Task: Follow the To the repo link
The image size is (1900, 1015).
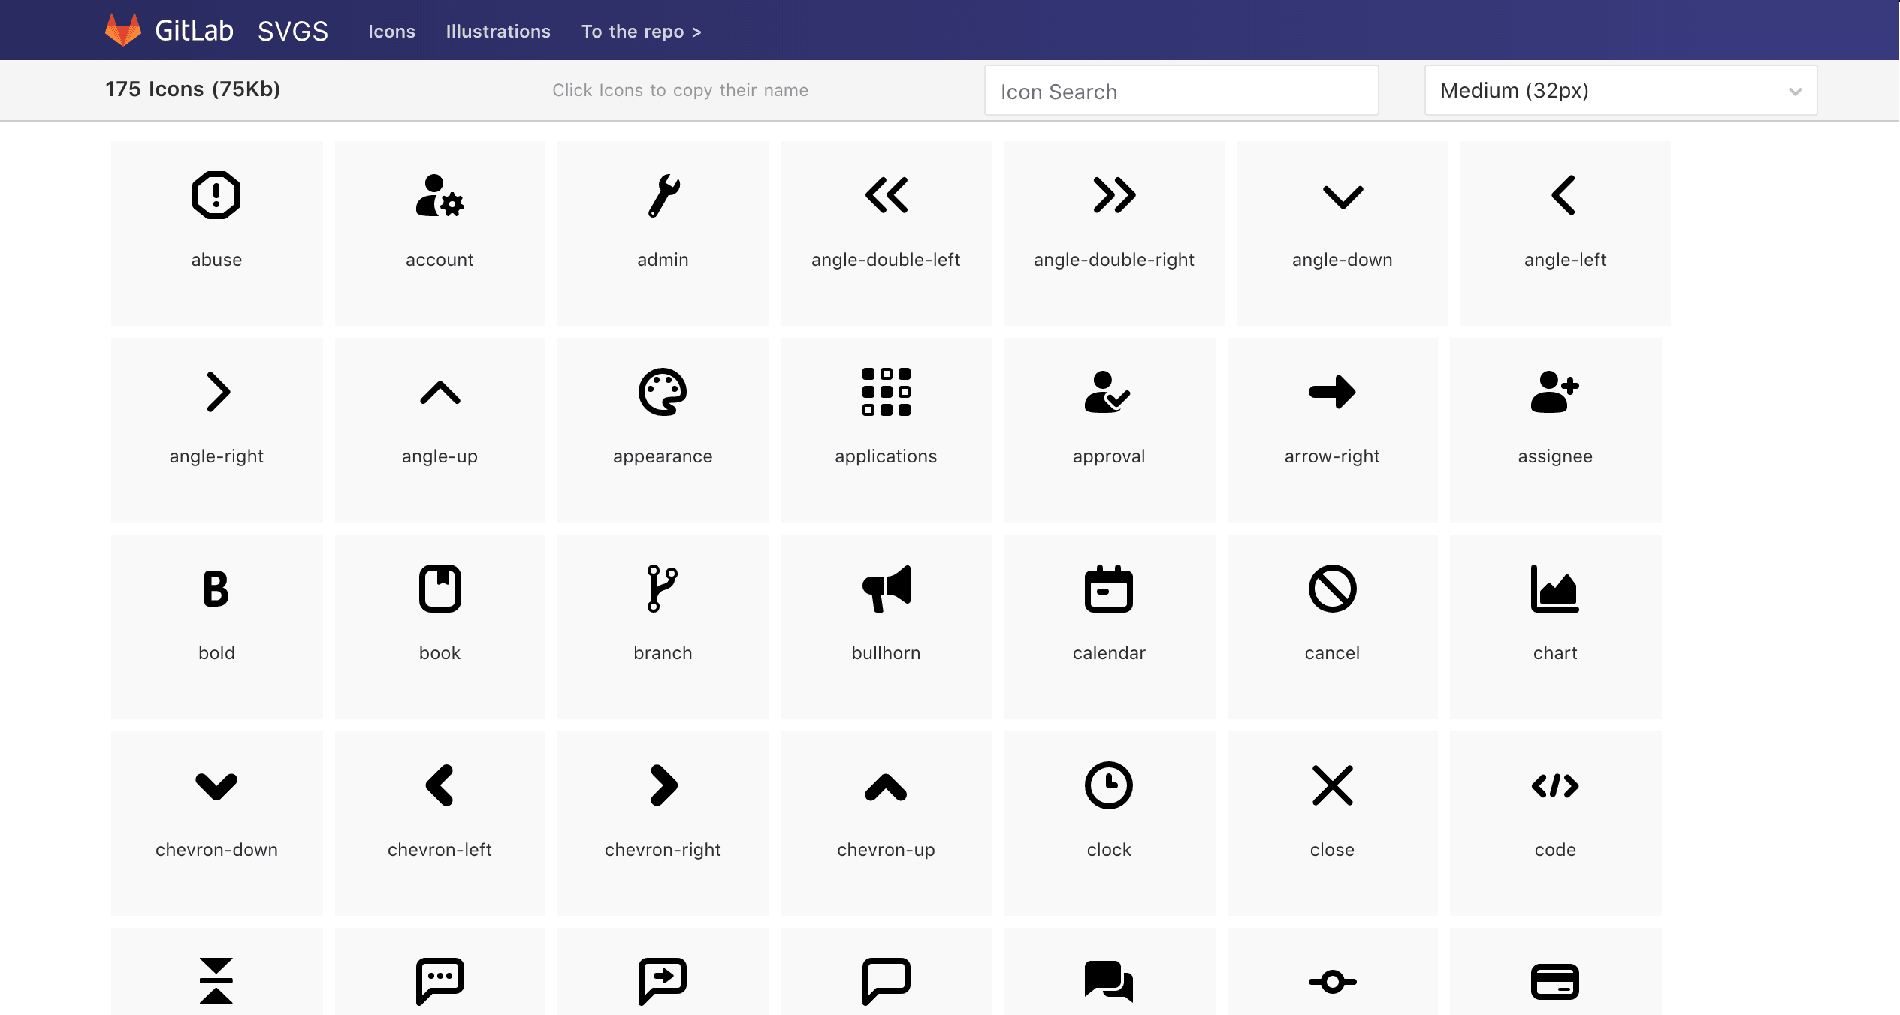Action: click(641, 32)
